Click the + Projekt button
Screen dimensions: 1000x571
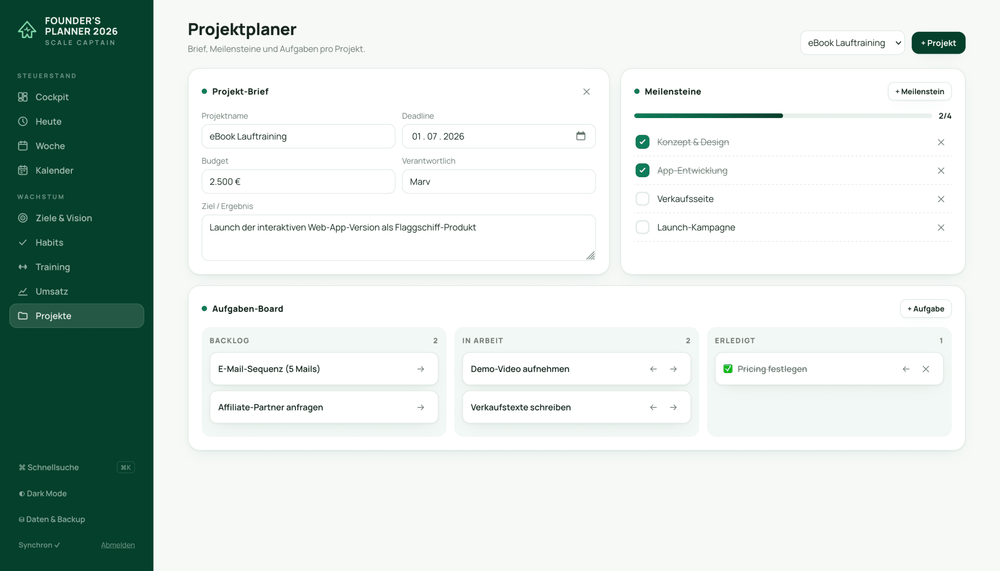(x=938, y=43)
